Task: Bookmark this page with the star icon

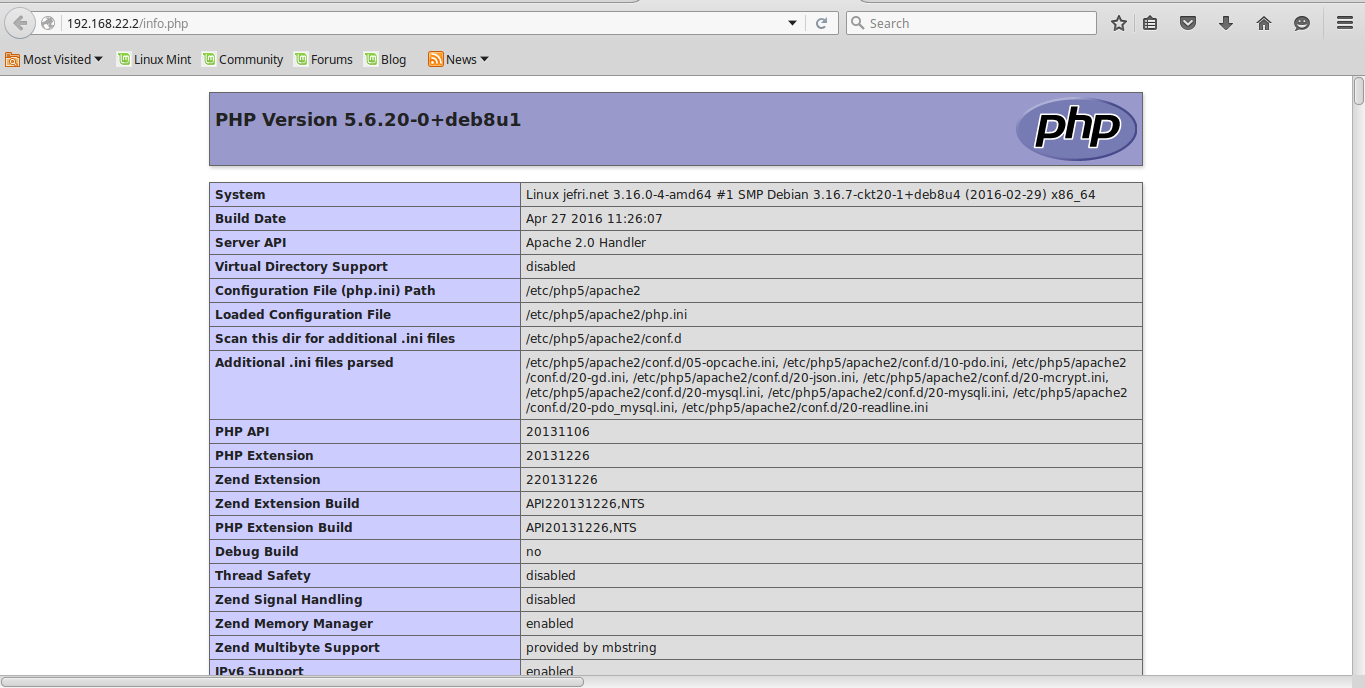Action: [x=1119, y=23]
